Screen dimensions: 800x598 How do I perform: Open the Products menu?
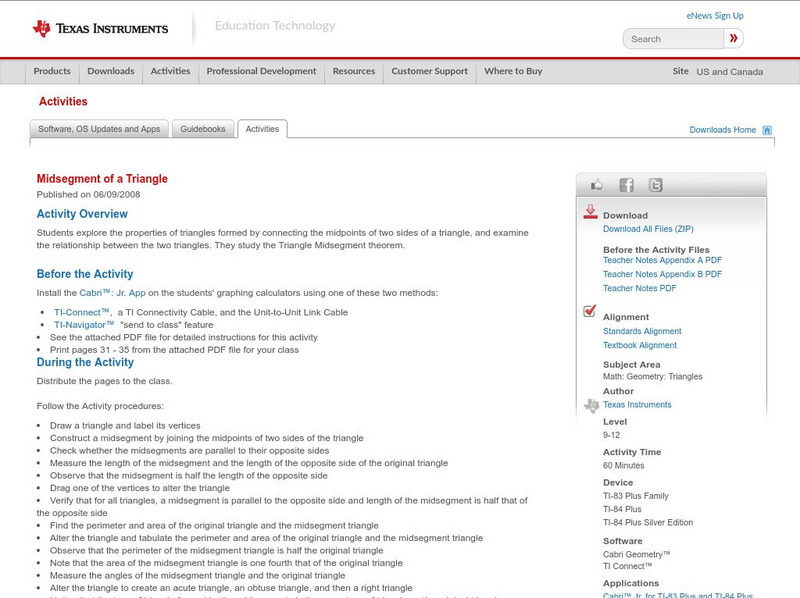(52, 71)
